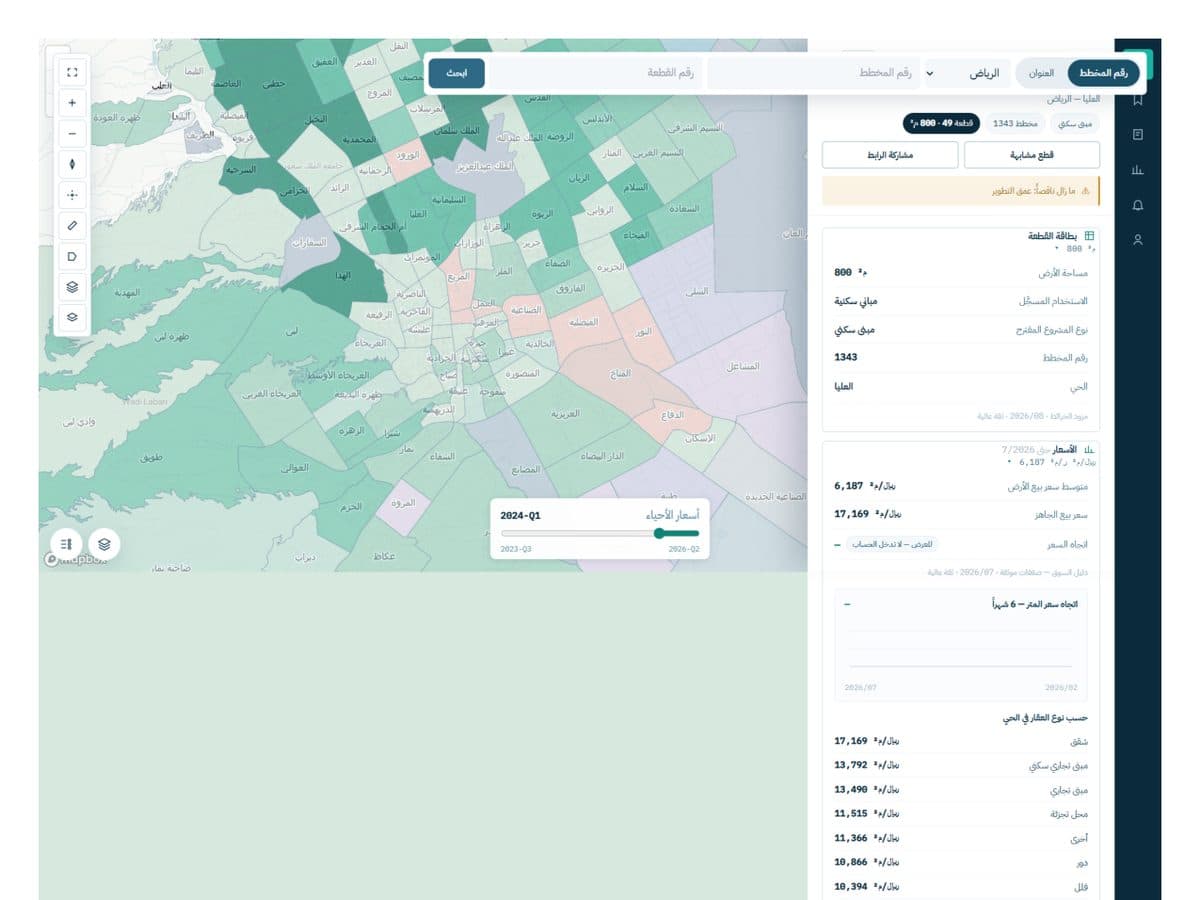Open the user profile icon
Image resolution: width=1200 pixels, height=900 pixels.
[1138, 240]
